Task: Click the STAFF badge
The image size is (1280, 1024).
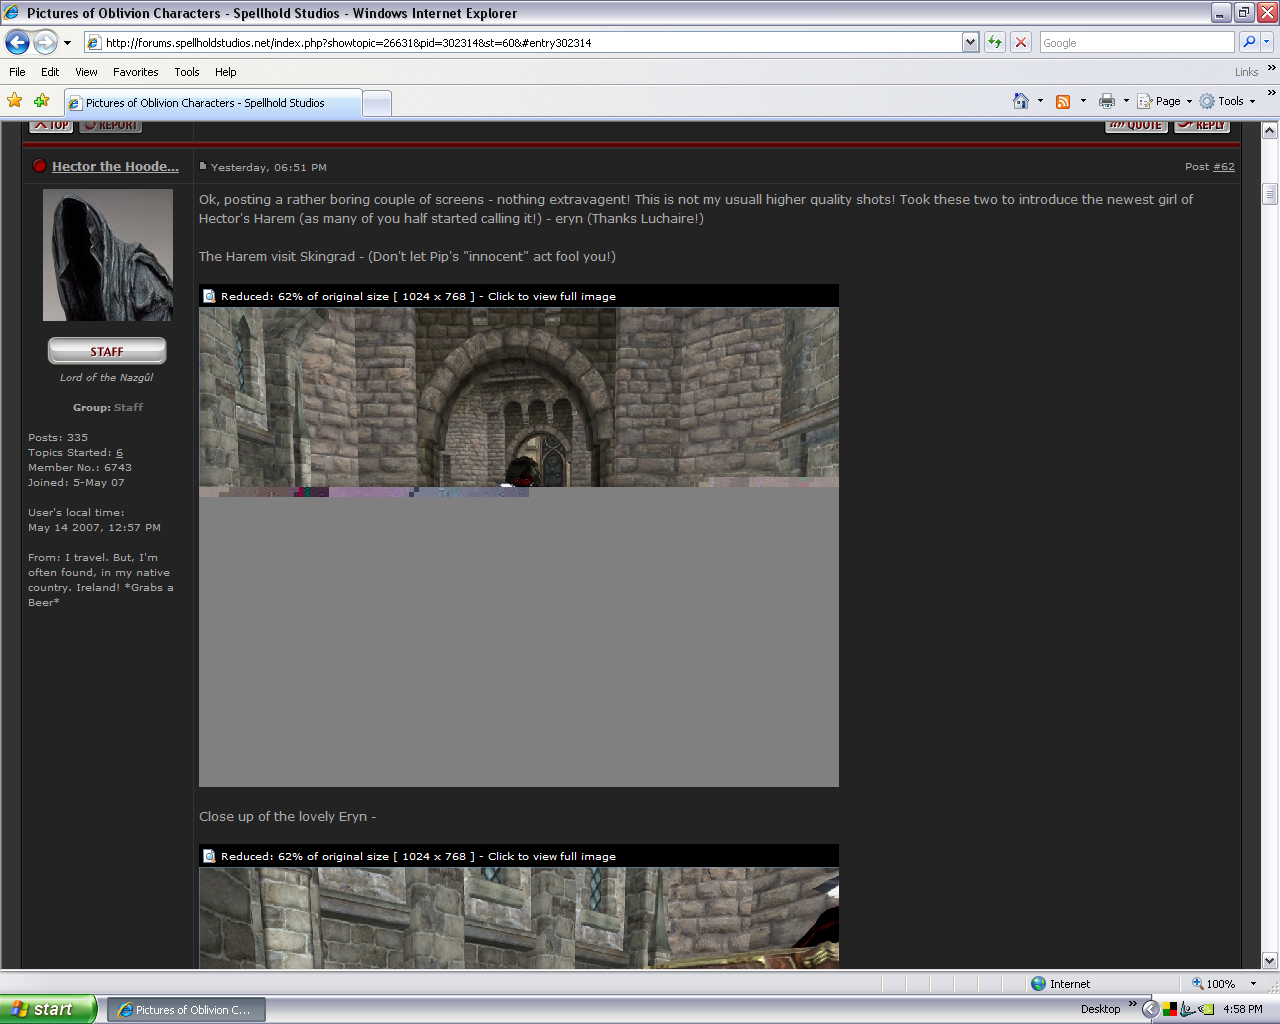Action: pos(107,351)
